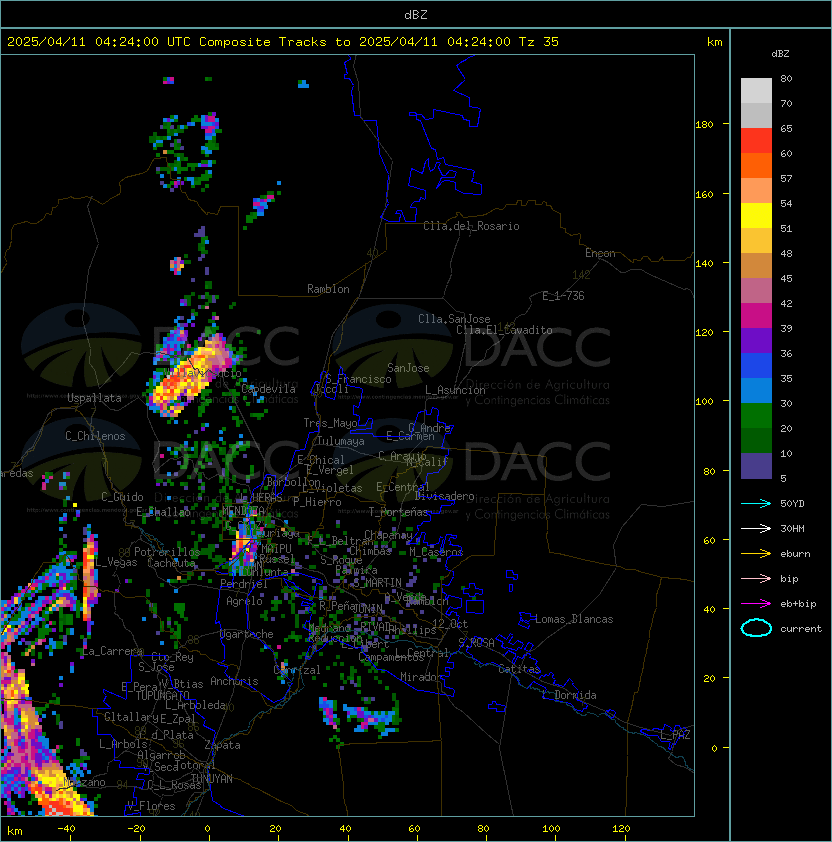Click the pink bip arrow icon

[x=756, y=579]
